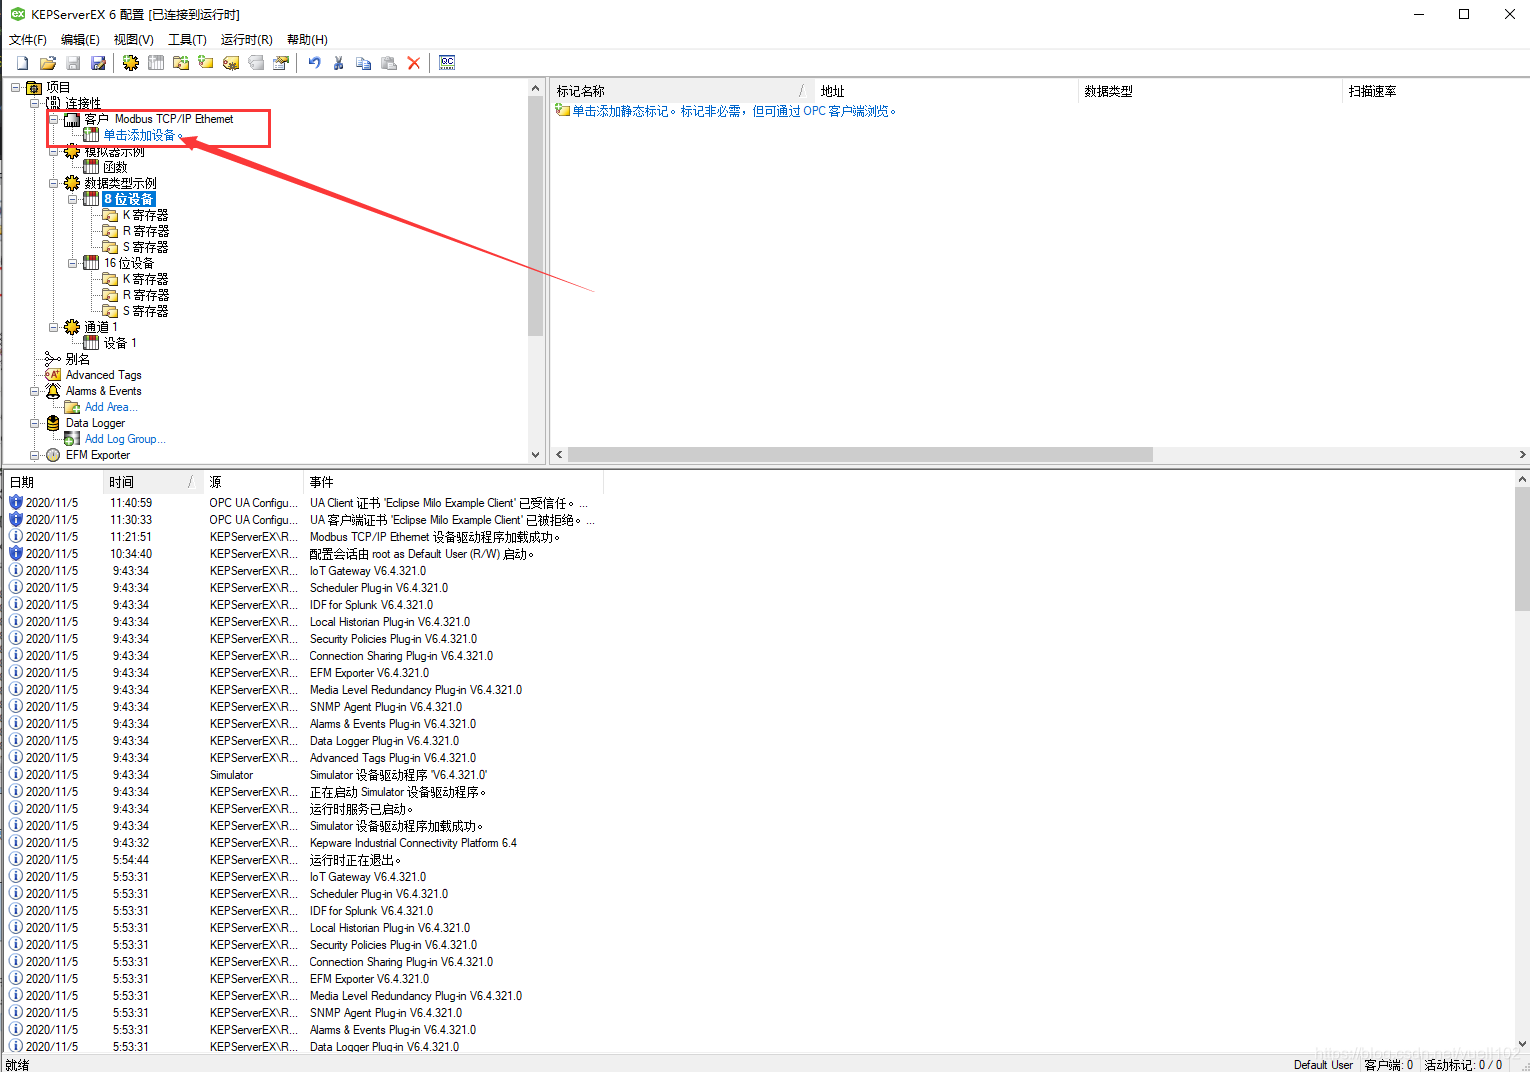Viewport: 1530px width, 1072px height.
Task: Click the Modbus TCP/IP Ethernet channel icon
Action: (72, 119)
